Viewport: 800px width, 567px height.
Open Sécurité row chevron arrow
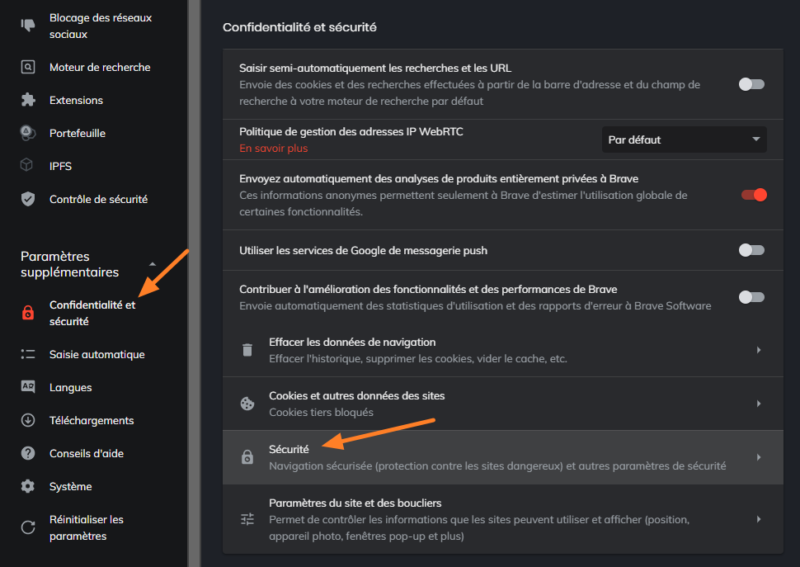[x=759, y=457]
